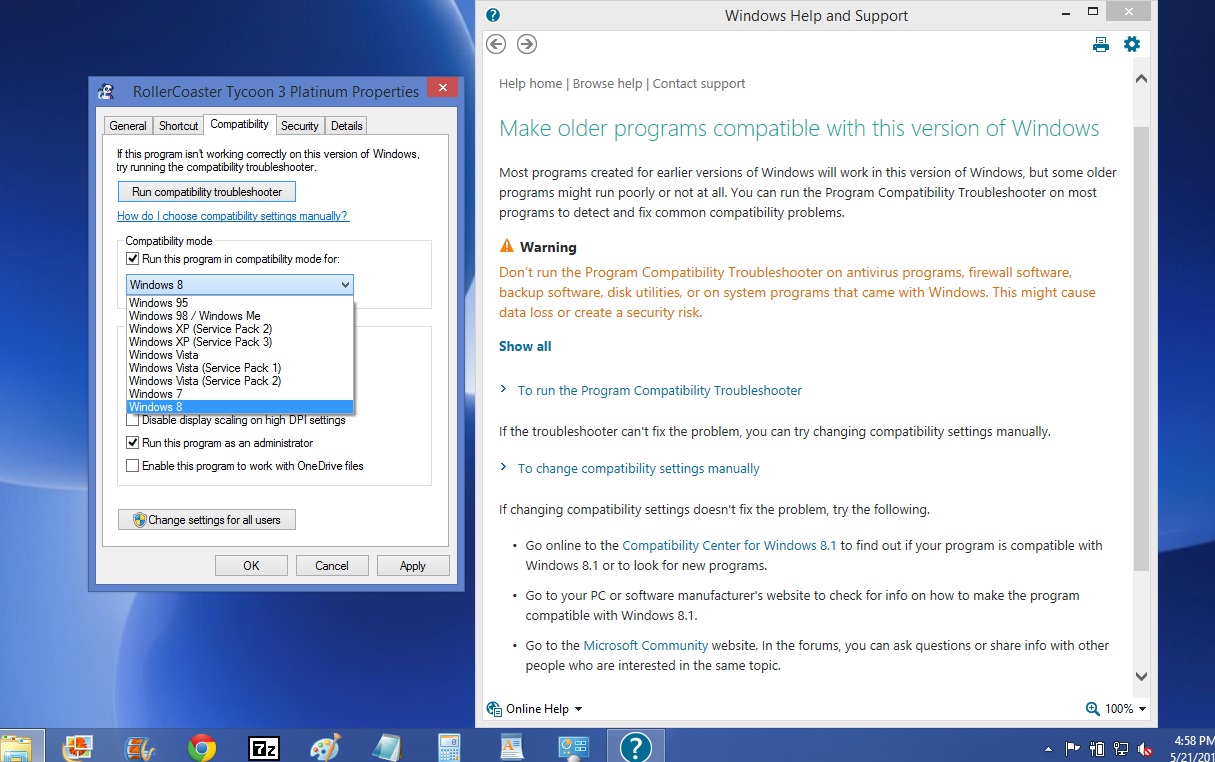Switch to the Security tab

click(299, 126)
